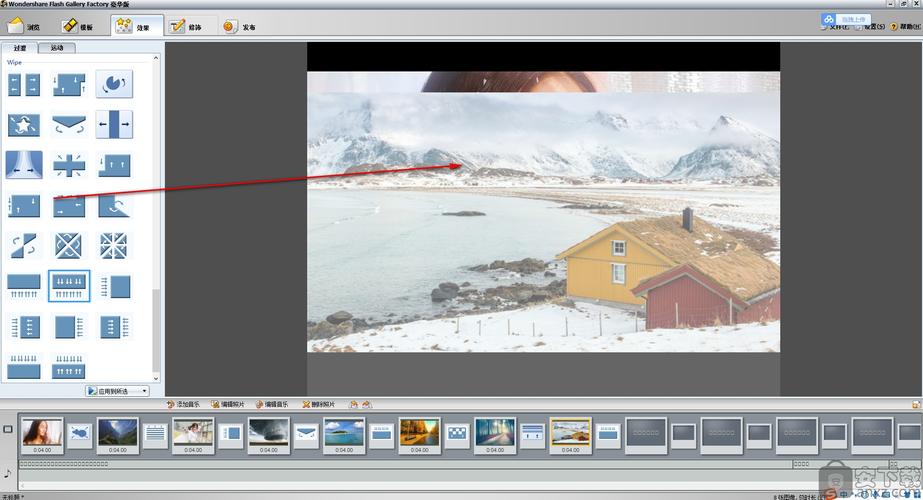Select the autumn road photo thumbnail

coord(419,435)
